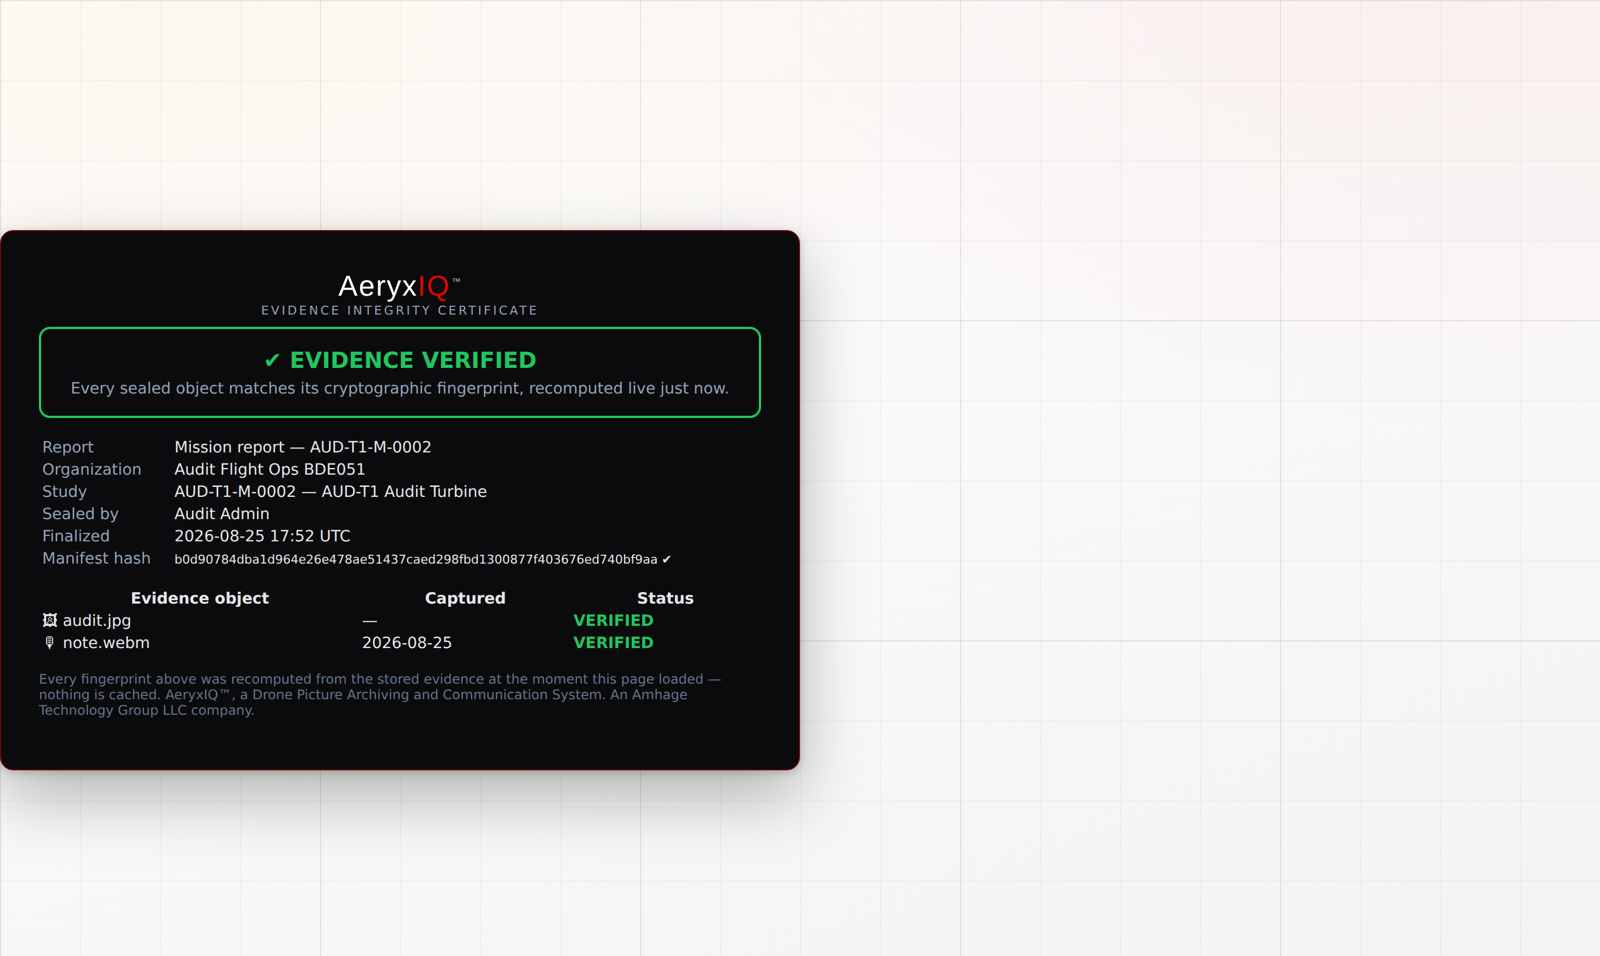Image resolution: width=1600 pixels, height=956 pixels.
Task: Click VERIFIED status in the audit.jpg row
Action: click(613, 621)
